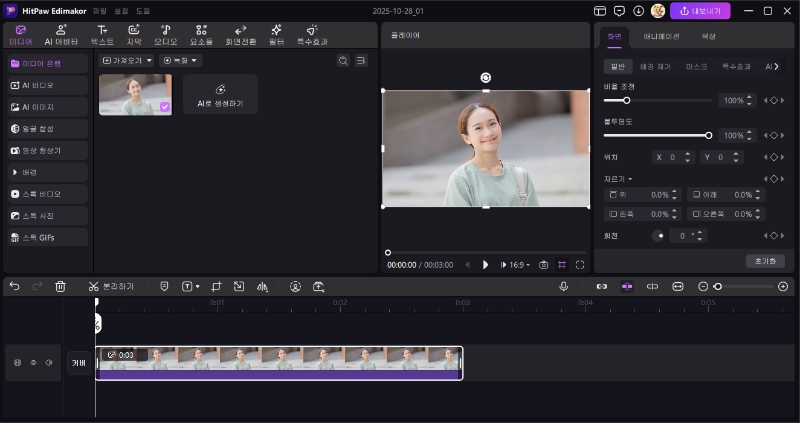Select the crop tool in timeline toolbar

pos(216,286)
